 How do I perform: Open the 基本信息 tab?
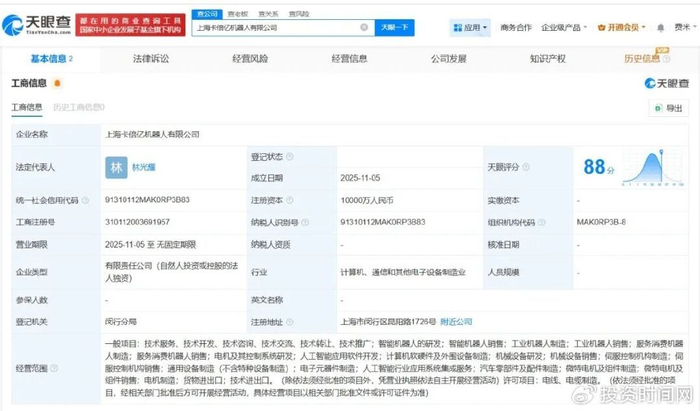pyautogui.click(x=51, y=59)
